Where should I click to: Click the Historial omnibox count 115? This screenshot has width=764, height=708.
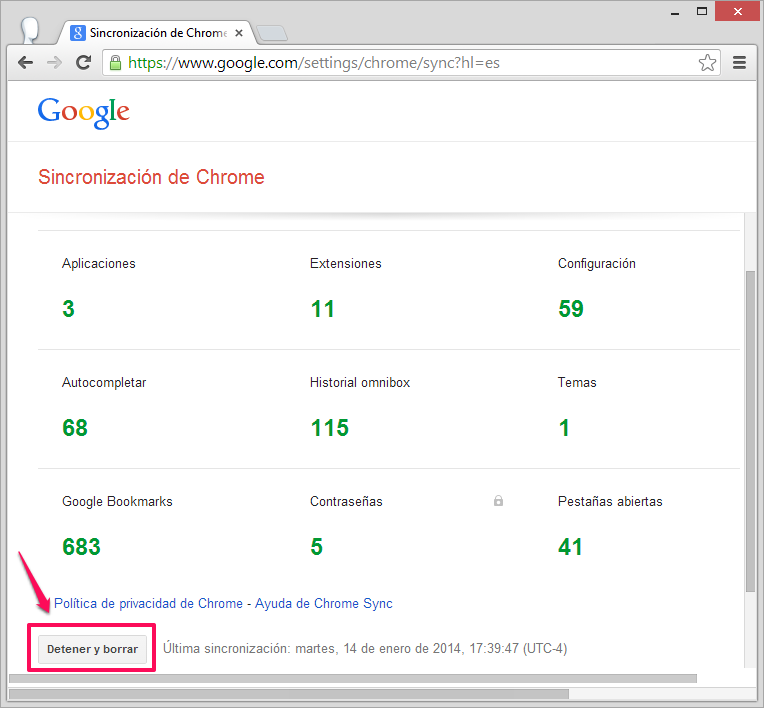pyautogui.click(x=329, y=428)
